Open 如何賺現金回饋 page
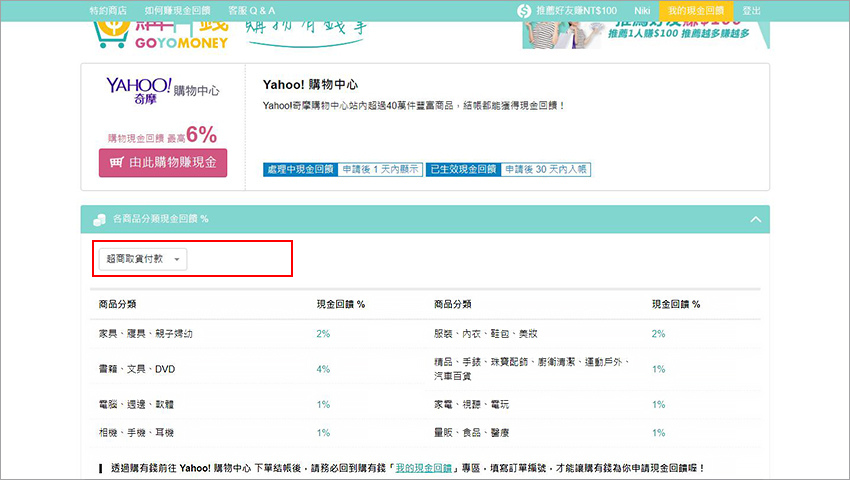 click(177, 10)
